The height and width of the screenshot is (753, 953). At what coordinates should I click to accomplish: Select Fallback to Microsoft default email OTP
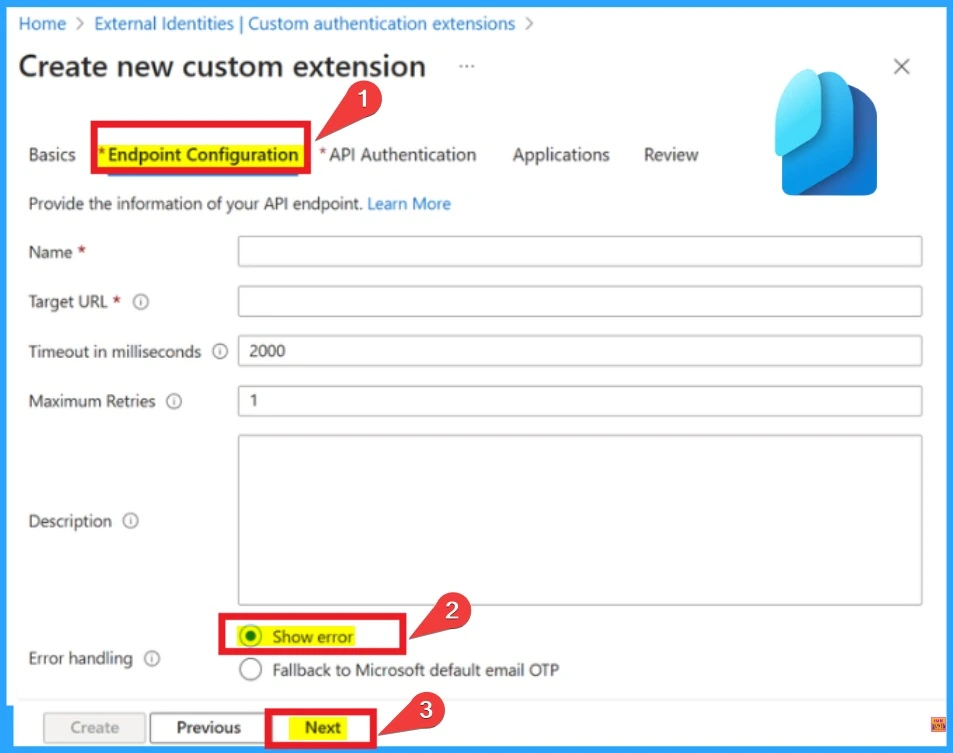tap(250, 670)
